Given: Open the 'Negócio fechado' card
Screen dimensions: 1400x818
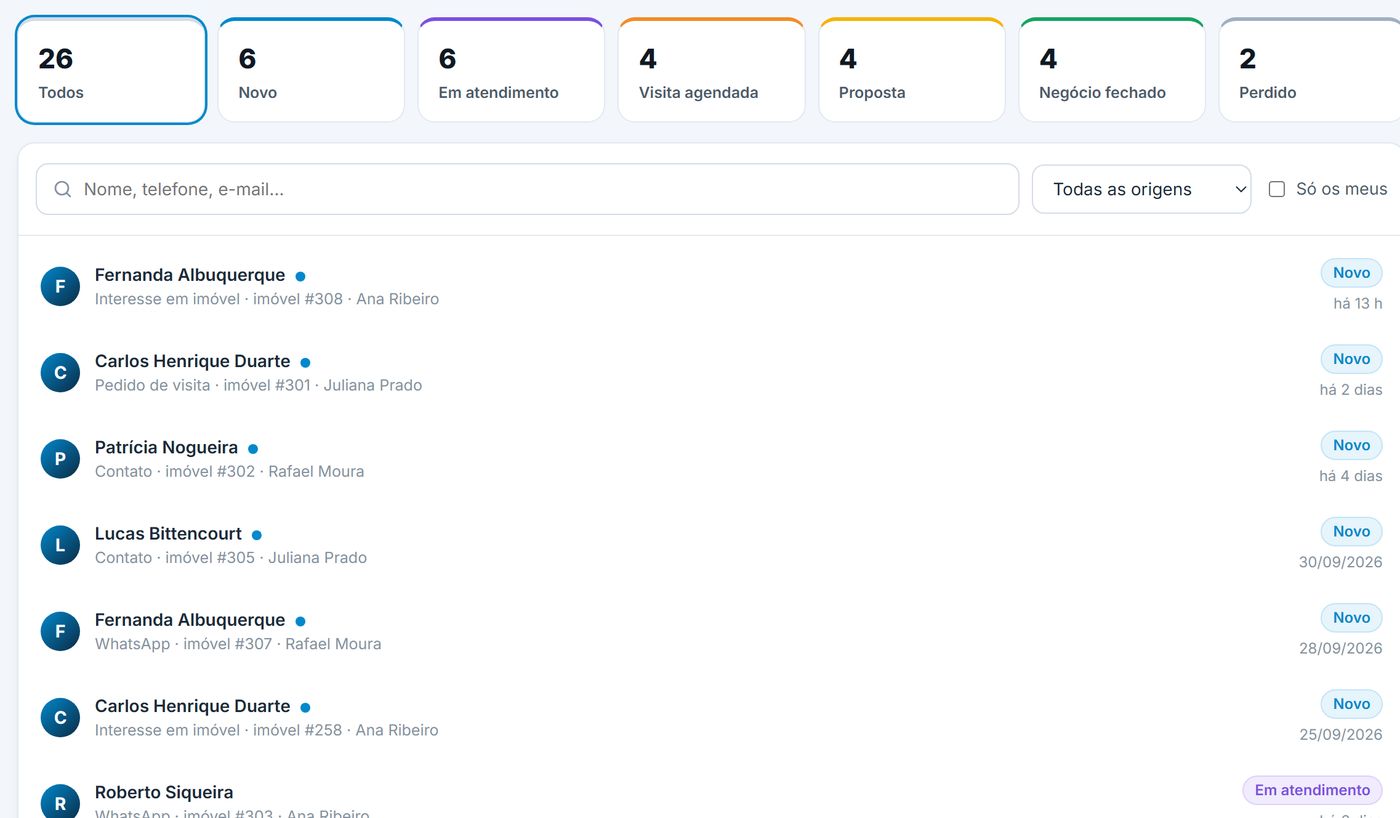Looking at the screenshot, I should coord(1111,70).
